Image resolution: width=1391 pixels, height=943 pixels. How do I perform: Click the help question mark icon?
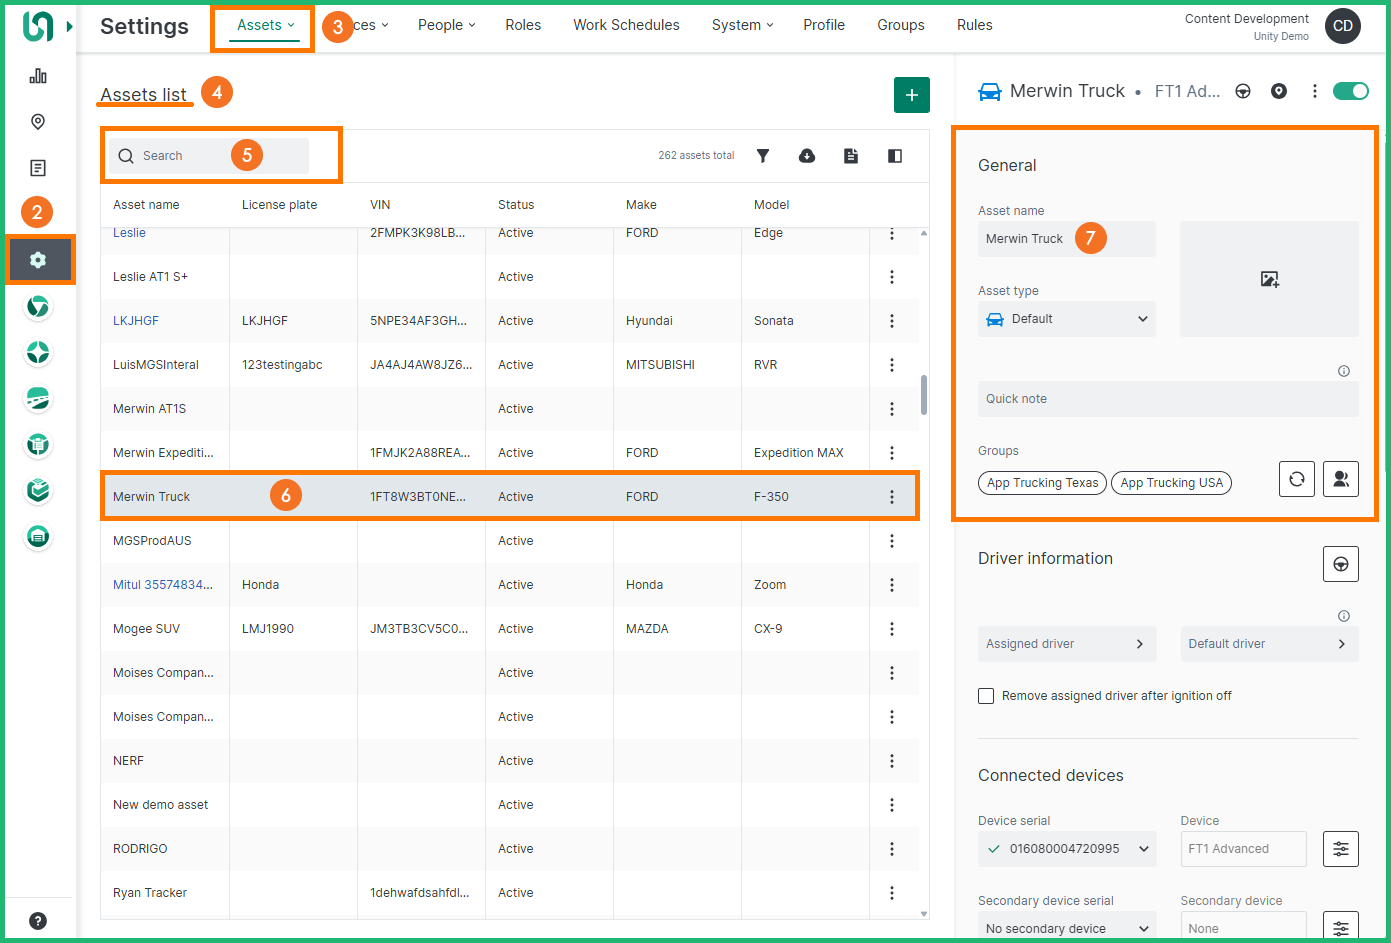(x=38, y=921)
